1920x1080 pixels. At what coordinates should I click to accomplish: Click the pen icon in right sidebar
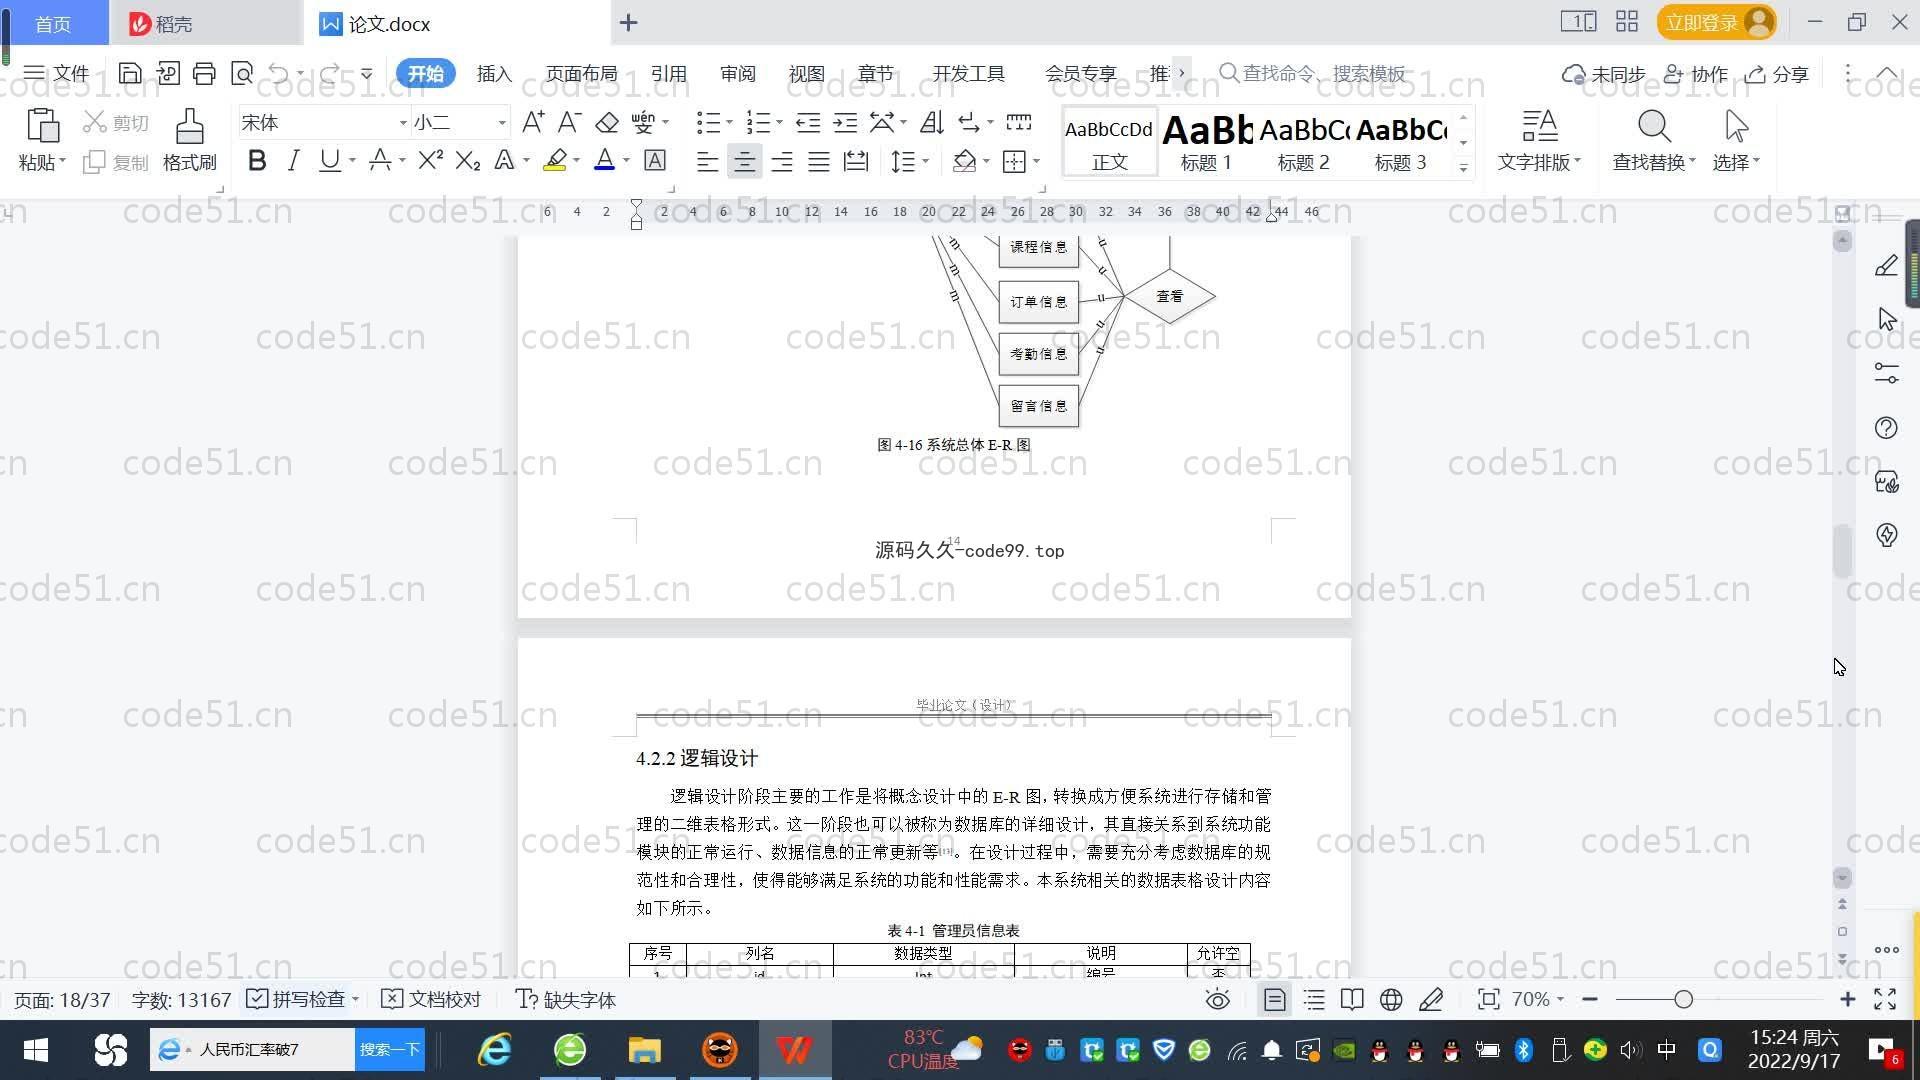coord(1886,266)
